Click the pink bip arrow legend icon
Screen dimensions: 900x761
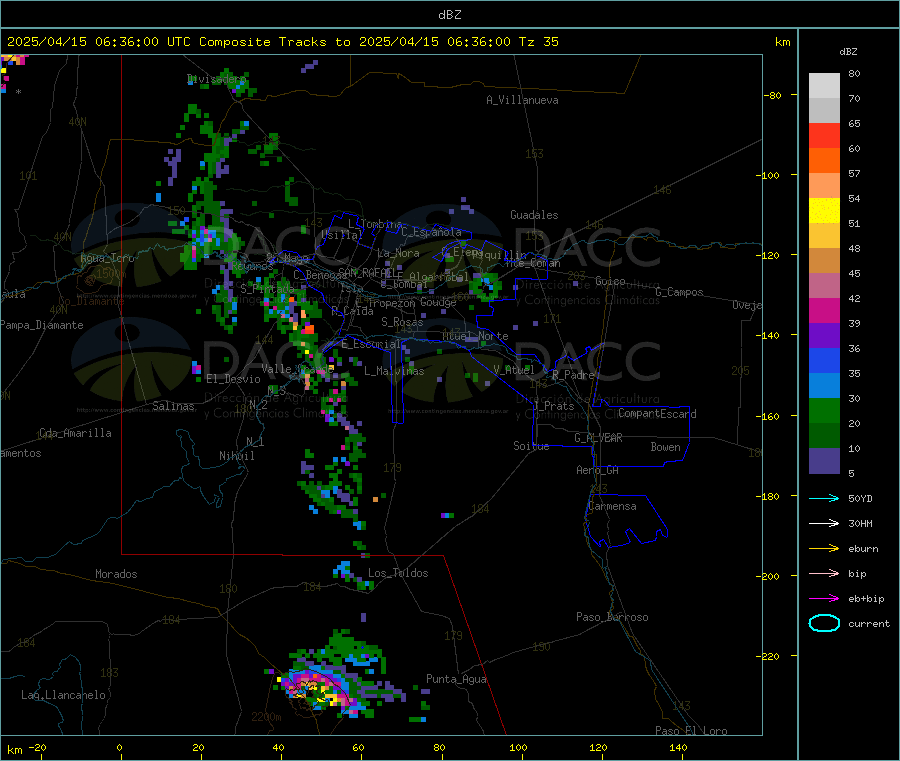point(824,573)
